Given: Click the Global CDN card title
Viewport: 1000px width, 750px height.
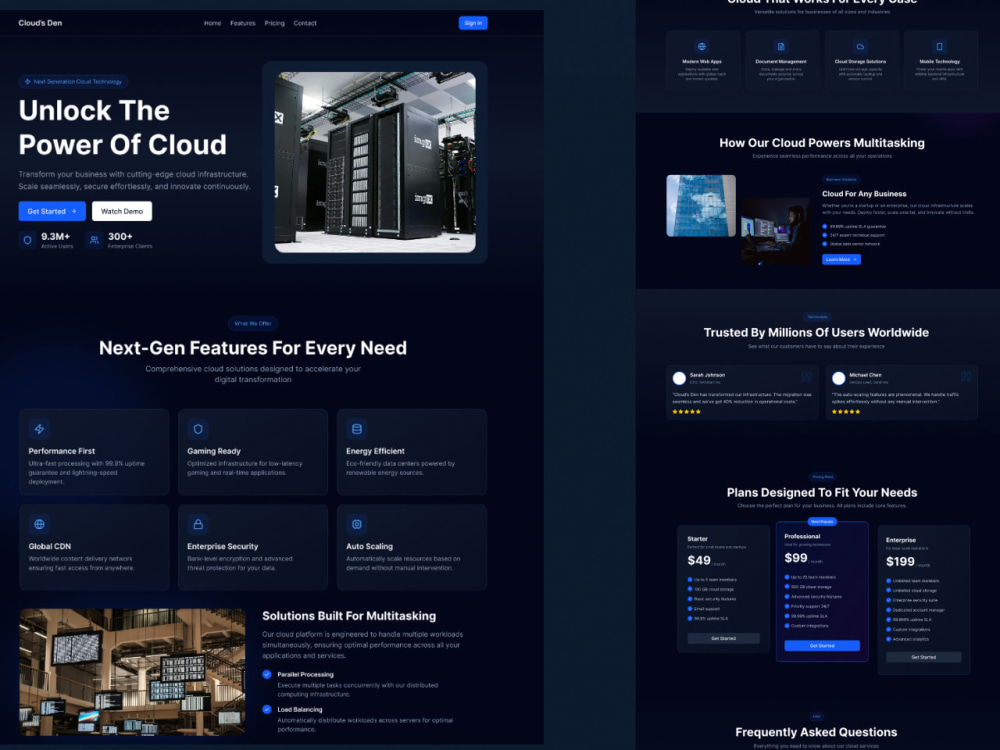Looking at the screenshot, I should (x=49, y=547).
